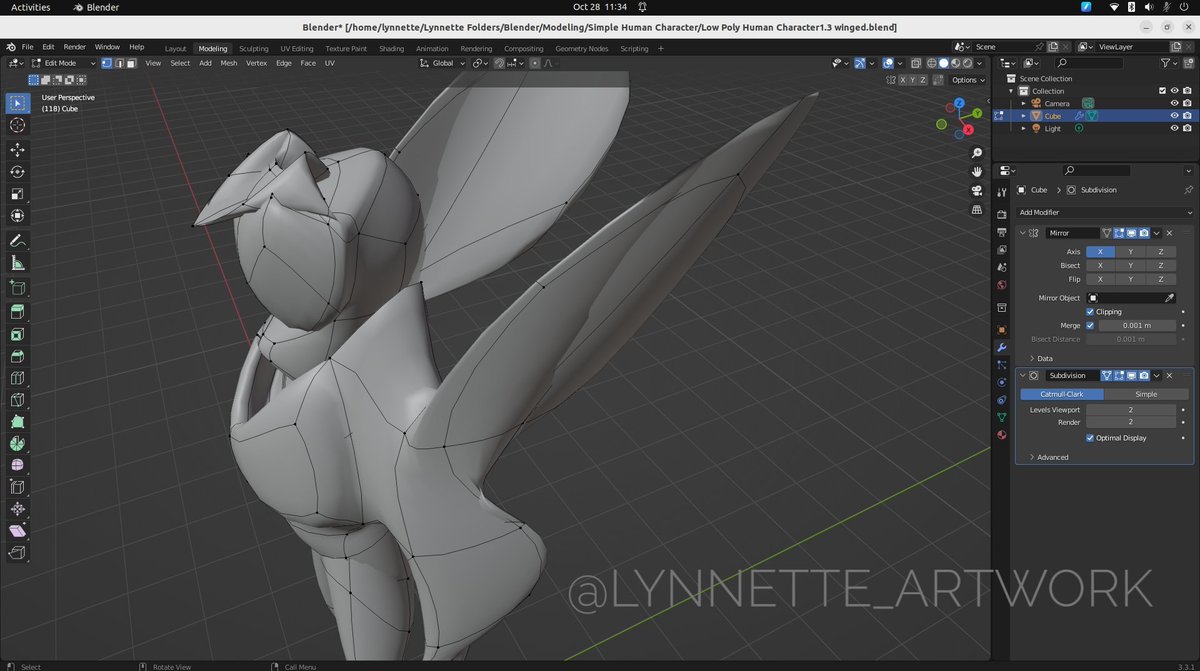Collapse the Collection in outliner
The image size is (1200, 671).
point(1011,91)
